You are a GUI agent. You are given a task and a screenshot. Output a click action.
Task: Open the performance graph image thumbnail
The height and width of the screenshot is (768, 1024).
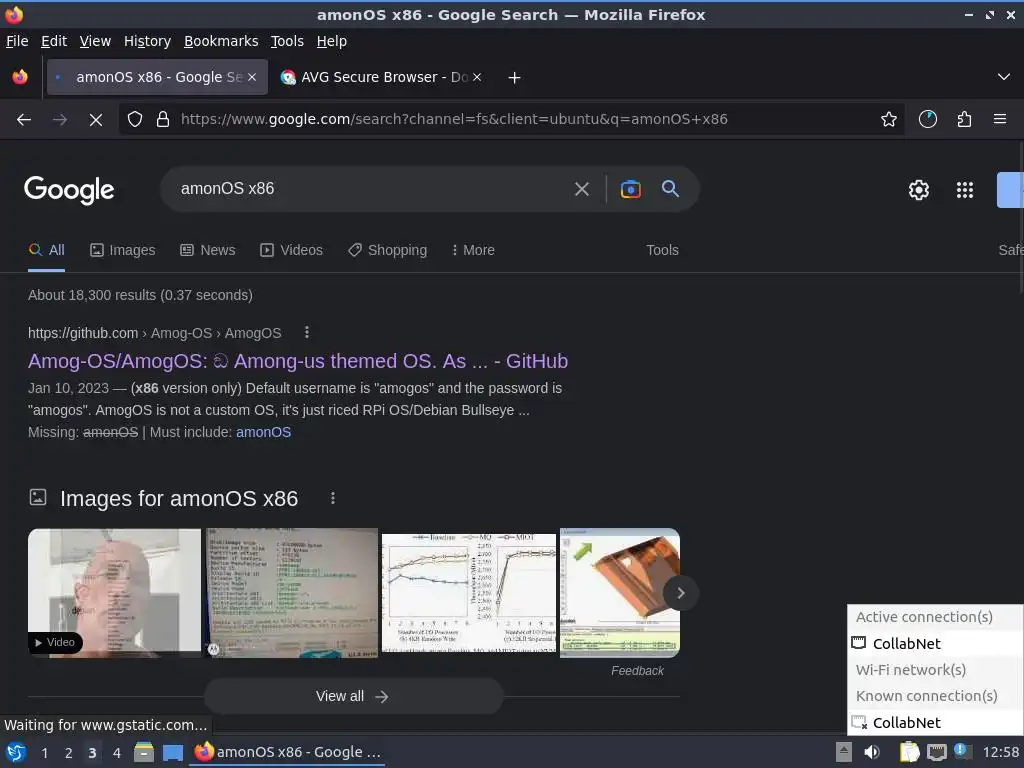pos(468,593)
